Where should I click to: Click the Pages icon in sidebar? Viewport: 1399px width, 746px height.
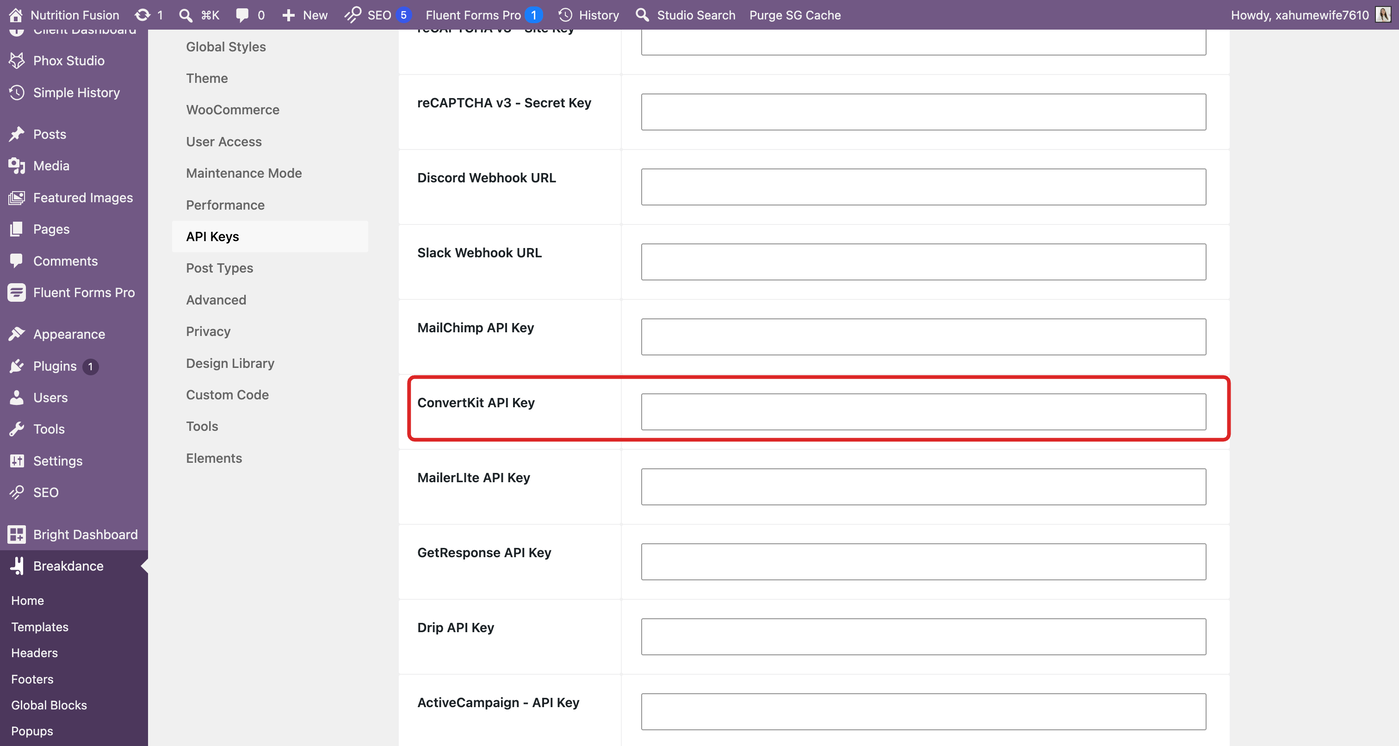[x=16, y=229]
